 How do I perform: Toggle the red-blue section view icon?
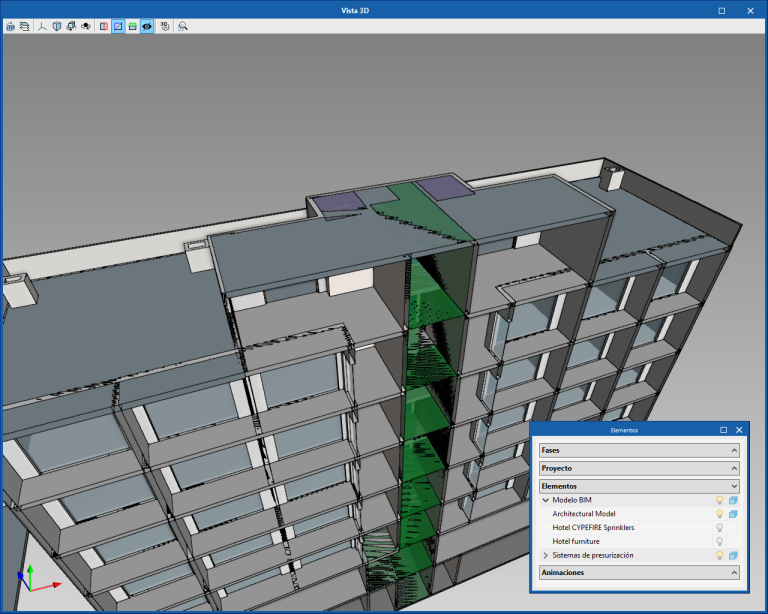click(x=104, y=27)
